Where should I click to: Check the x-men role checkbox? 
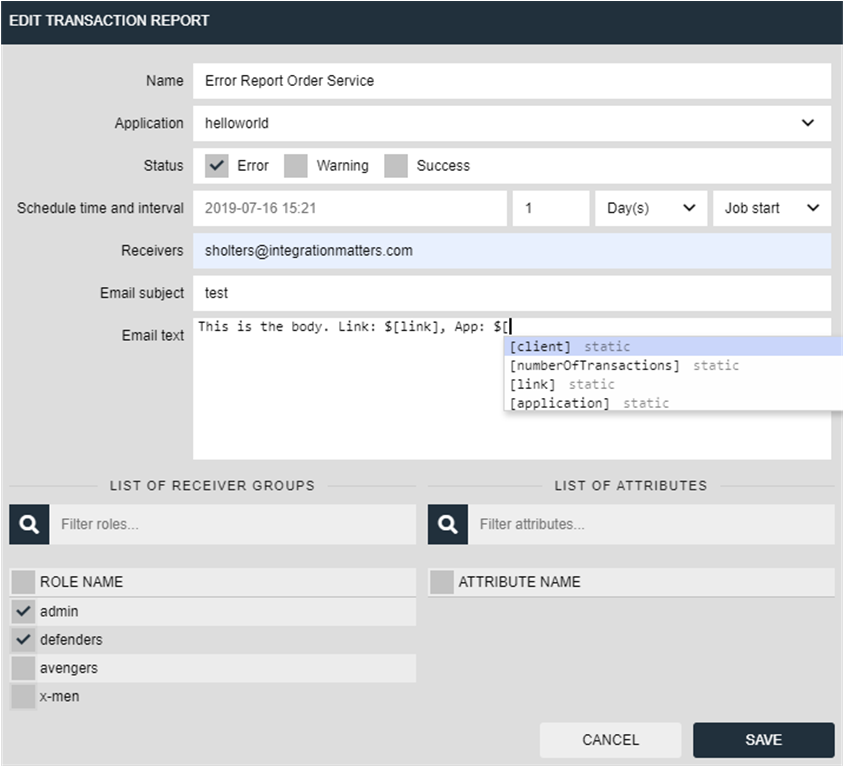[23, 696]
